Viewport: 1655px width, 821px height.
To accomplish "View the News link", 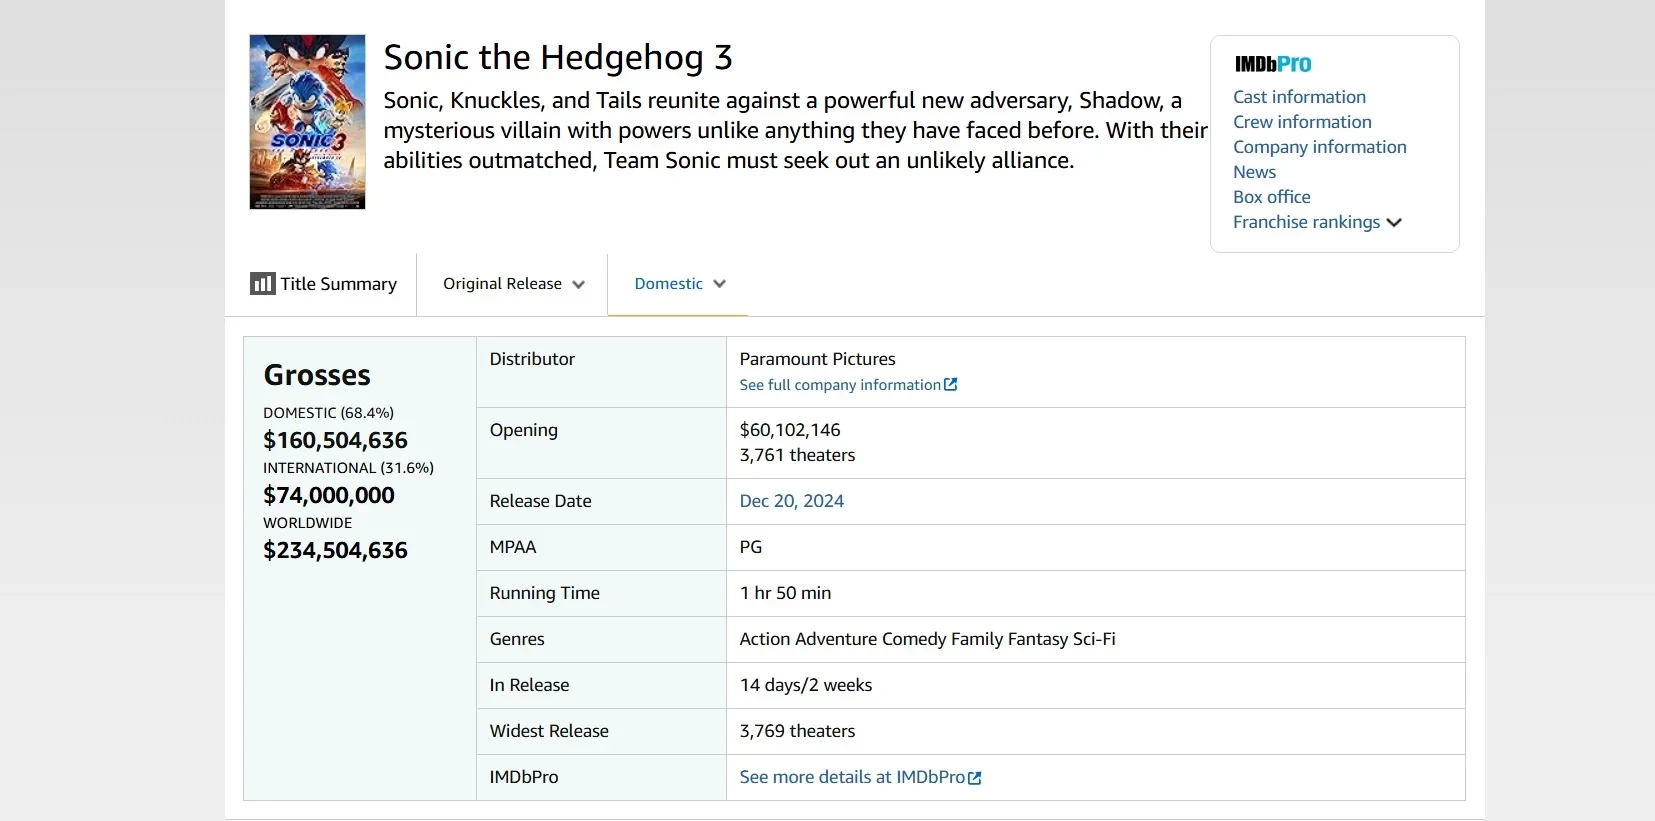I will [1254, 172].
